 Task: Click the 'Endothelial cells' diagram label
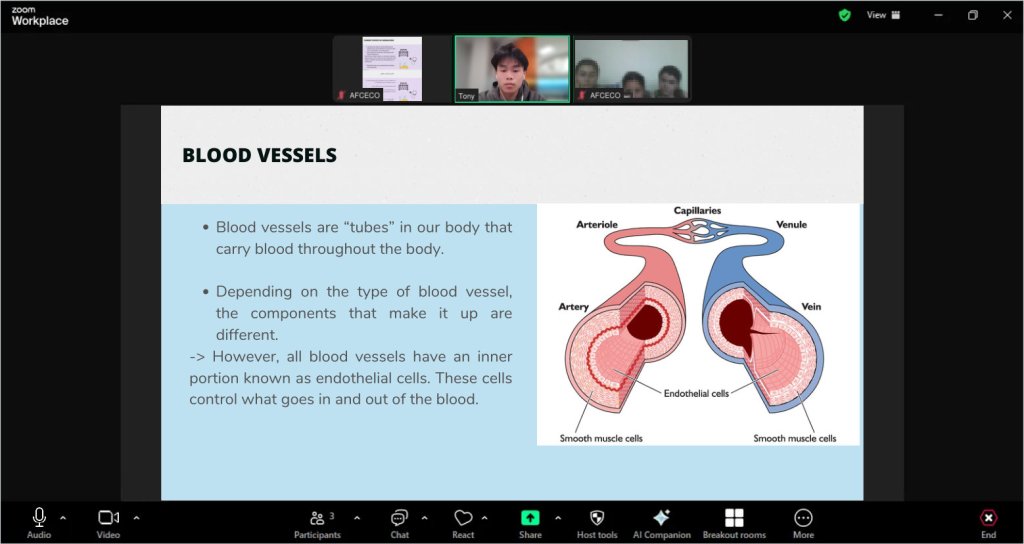(x=696, y=394)
